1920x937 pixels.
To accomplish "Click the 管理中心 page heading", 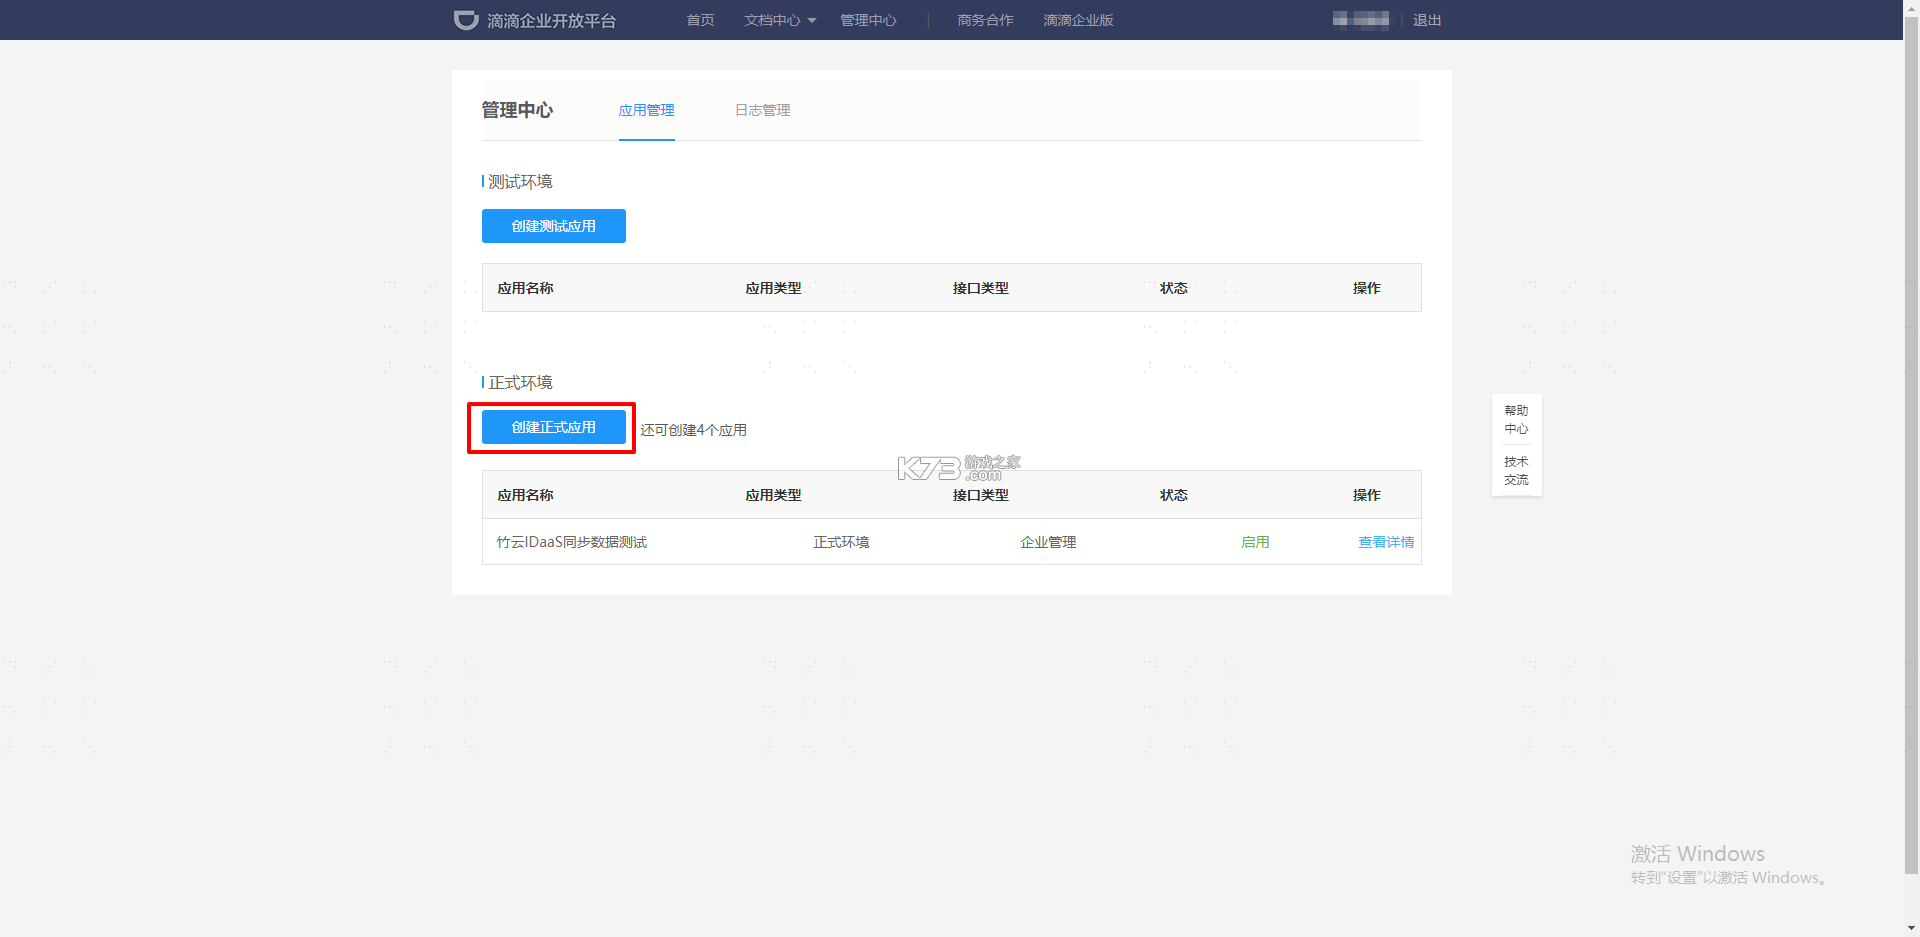I will [x=517, y=110].
